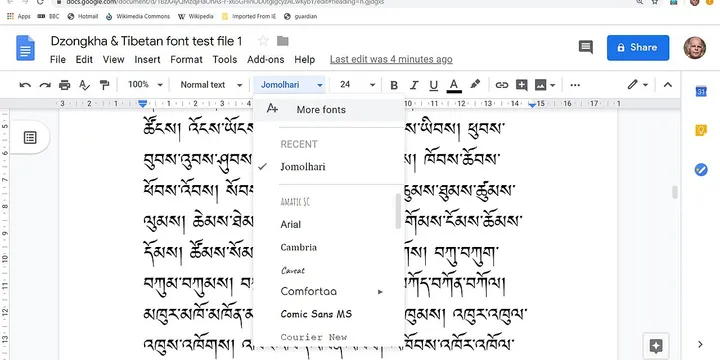
Task: Toggle underline formatting
Action: 433,85
